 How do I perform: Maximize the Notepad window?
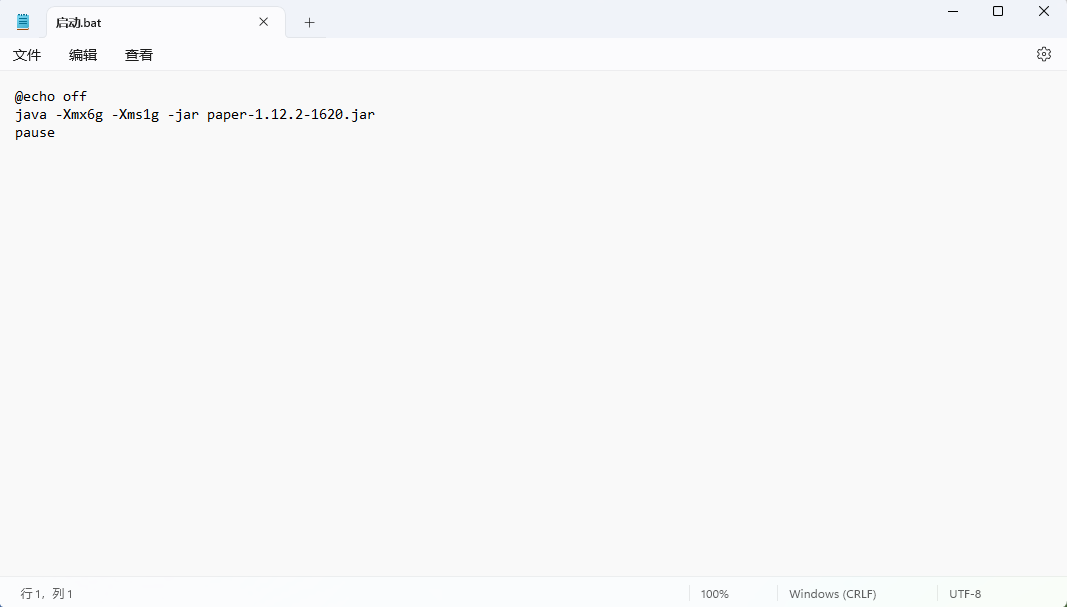tap(998, 11)
